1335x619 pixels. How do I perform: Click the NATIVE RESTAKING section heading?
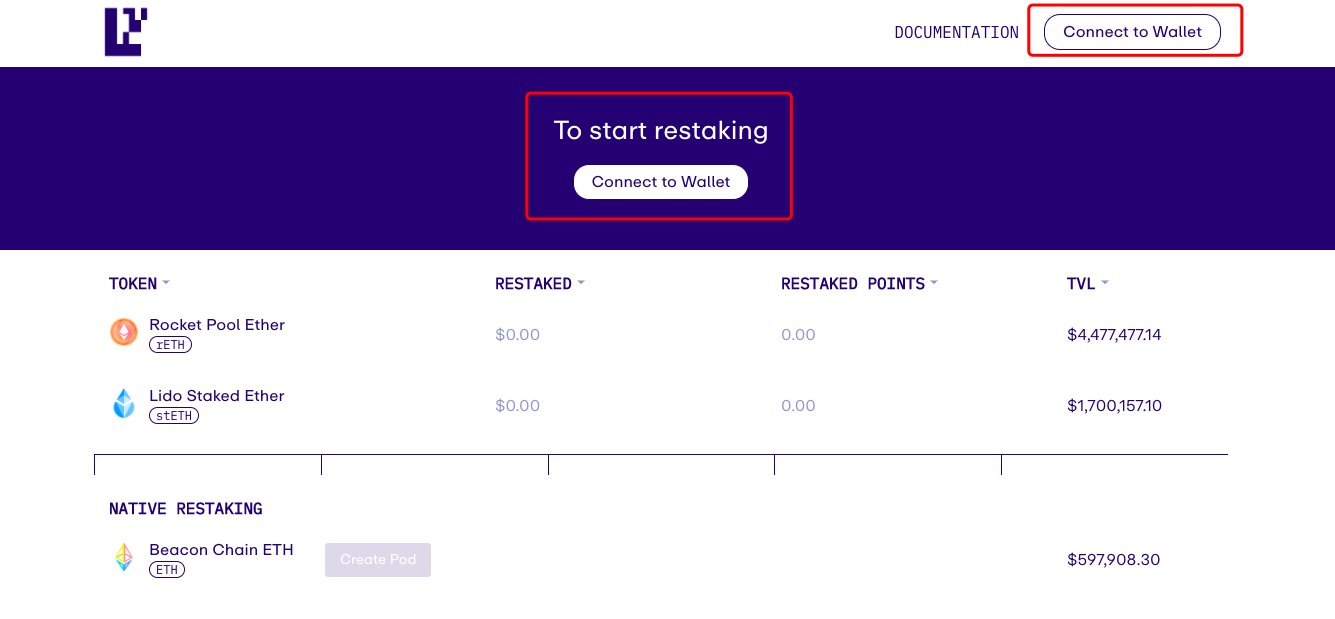pyautogui.click(x=186, y=509)
